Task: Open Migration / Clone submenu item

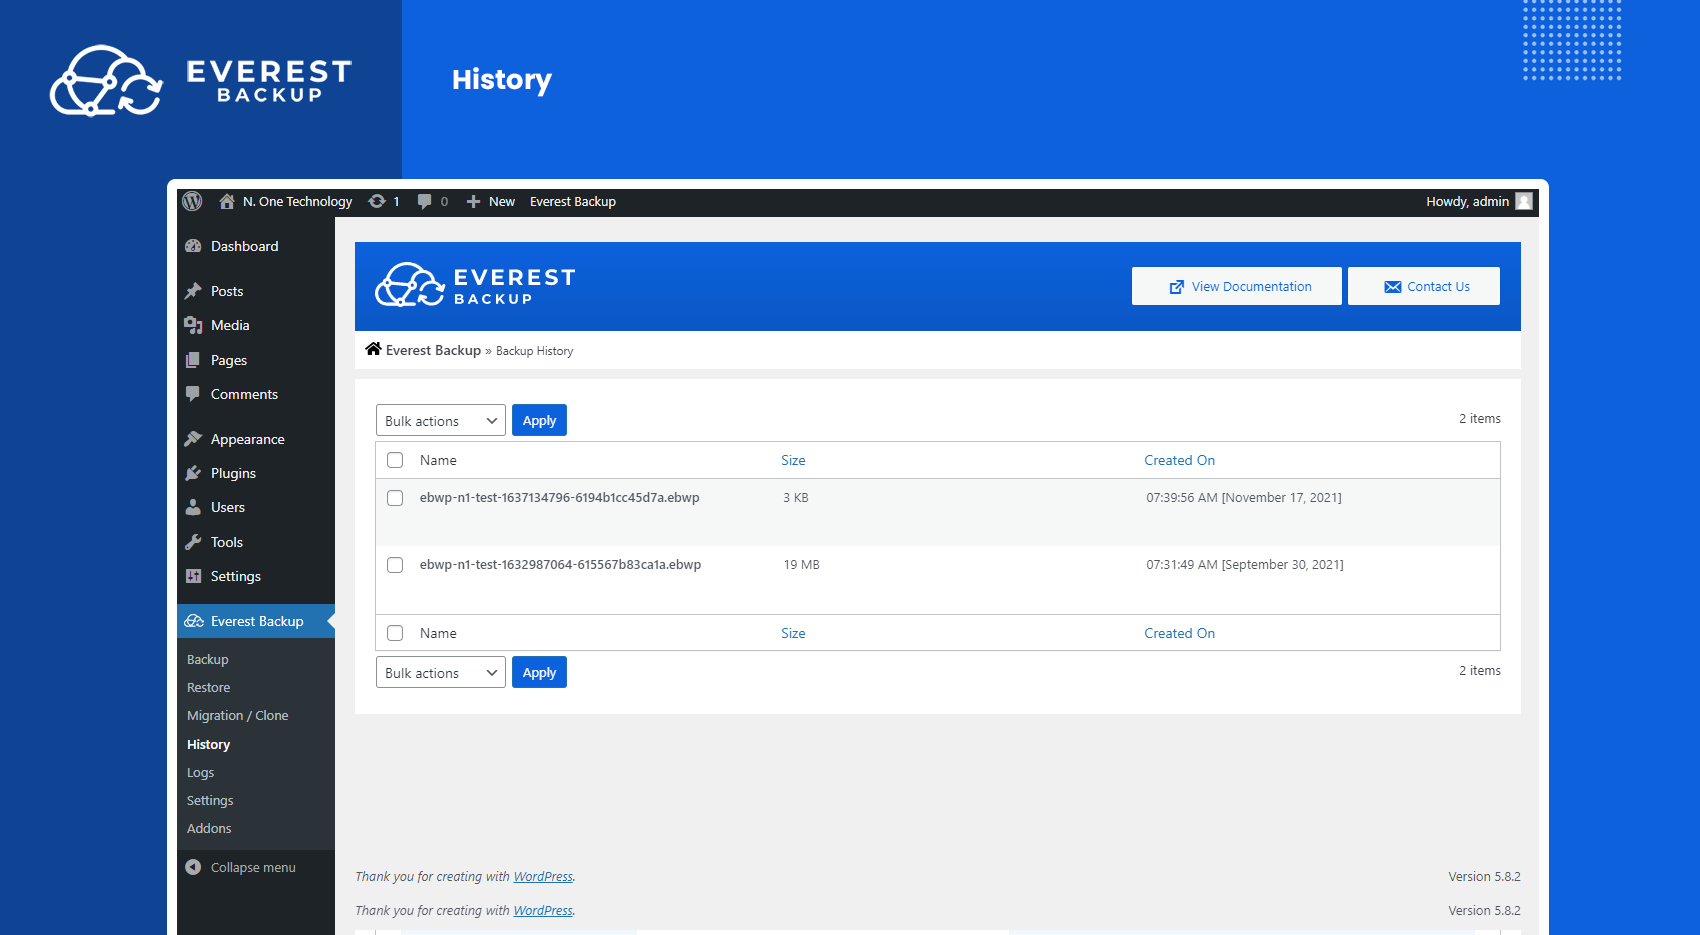Action: [238, 716]
